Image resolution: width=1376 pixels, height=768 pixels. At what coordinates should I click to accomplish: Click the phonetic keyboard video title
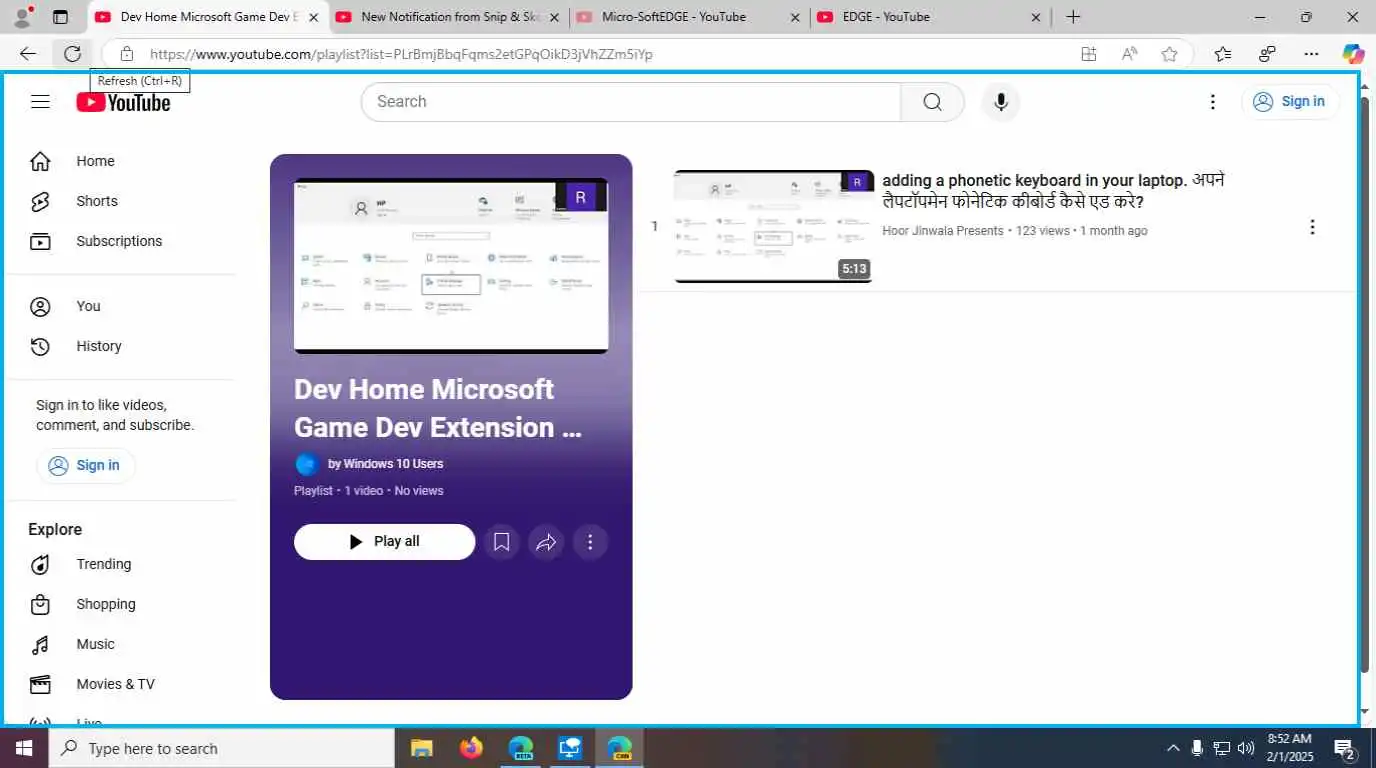[1053, 191]
